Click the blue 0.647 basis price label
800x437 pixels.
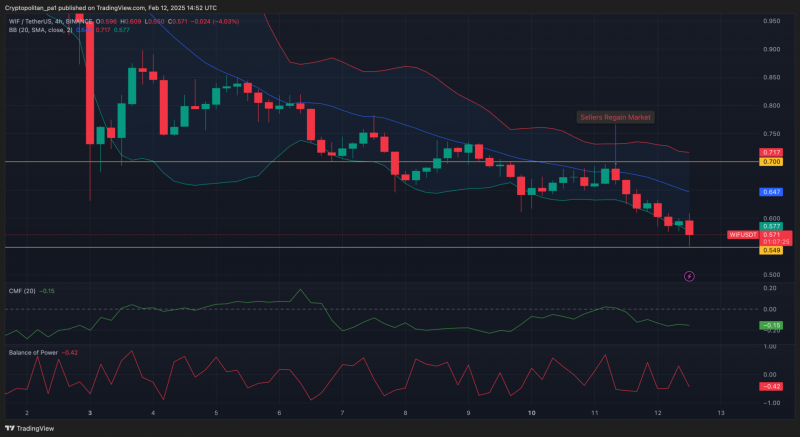[771, 192]
